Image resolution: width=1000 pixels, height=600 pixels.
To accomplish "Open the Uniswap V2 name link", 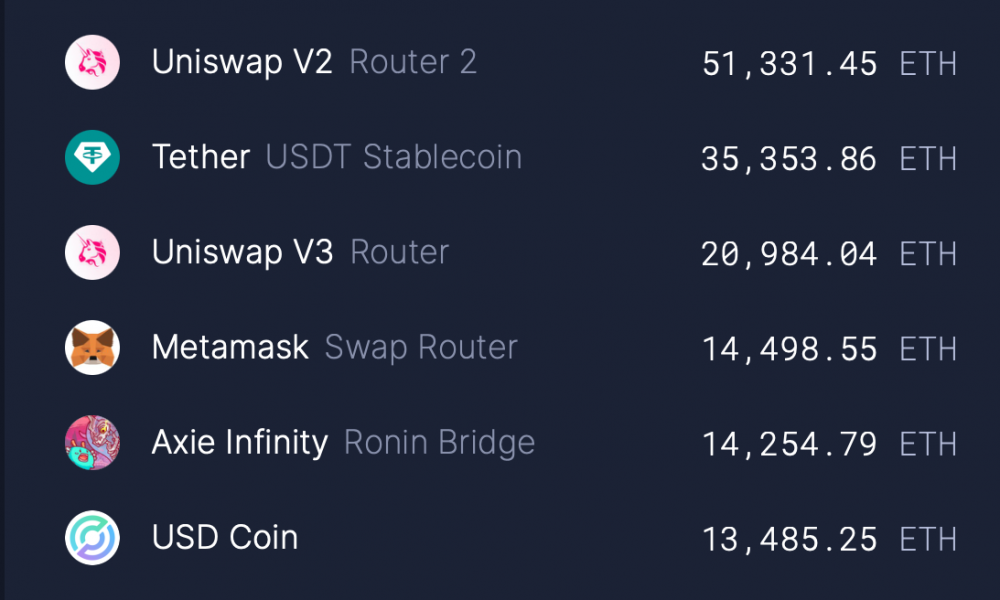I will coord(242,62).
